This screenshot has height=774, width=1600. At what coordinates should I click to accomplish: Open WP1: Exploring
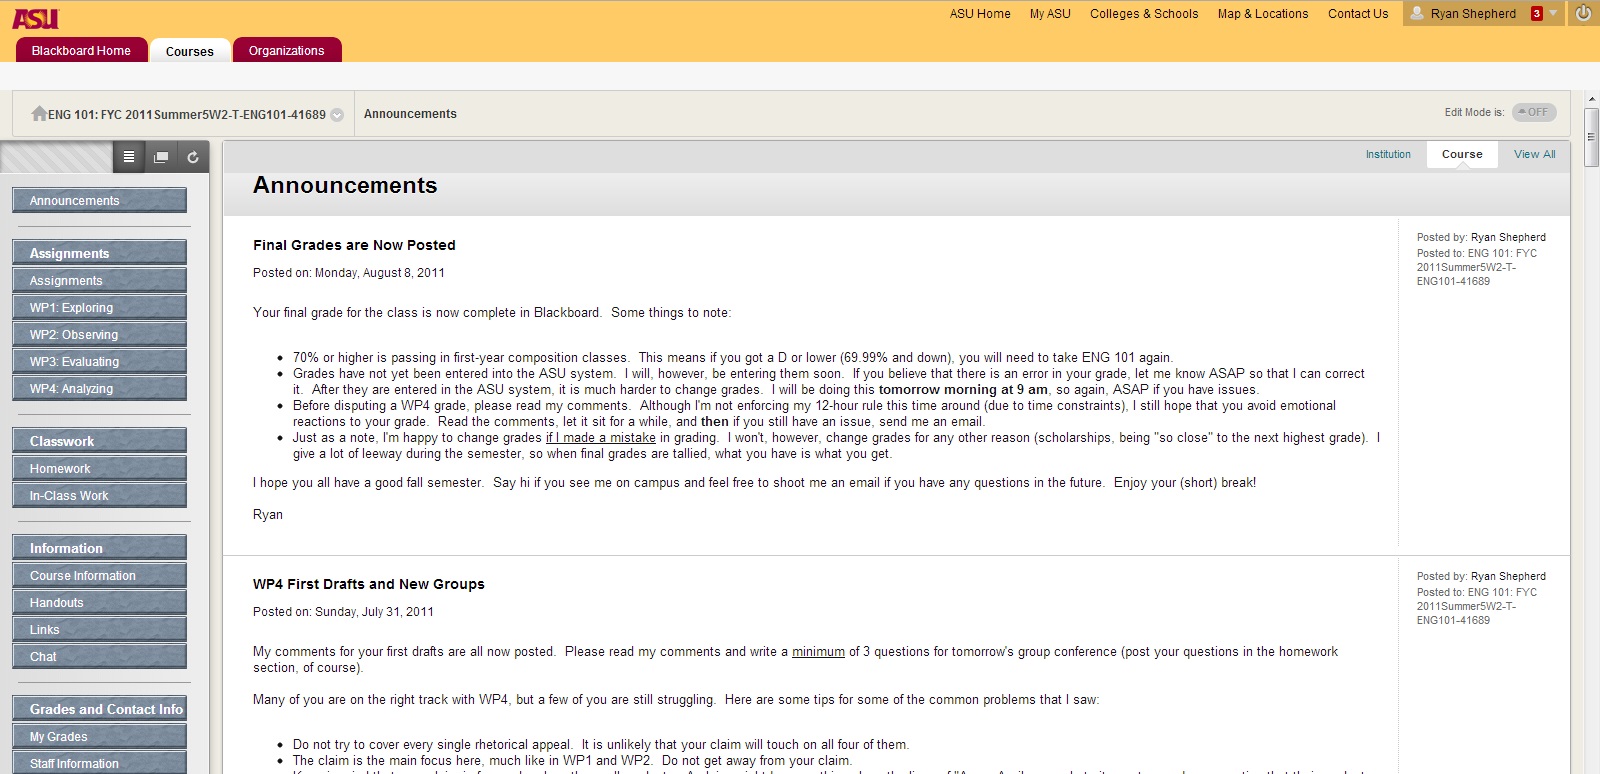tap(99, 307)
